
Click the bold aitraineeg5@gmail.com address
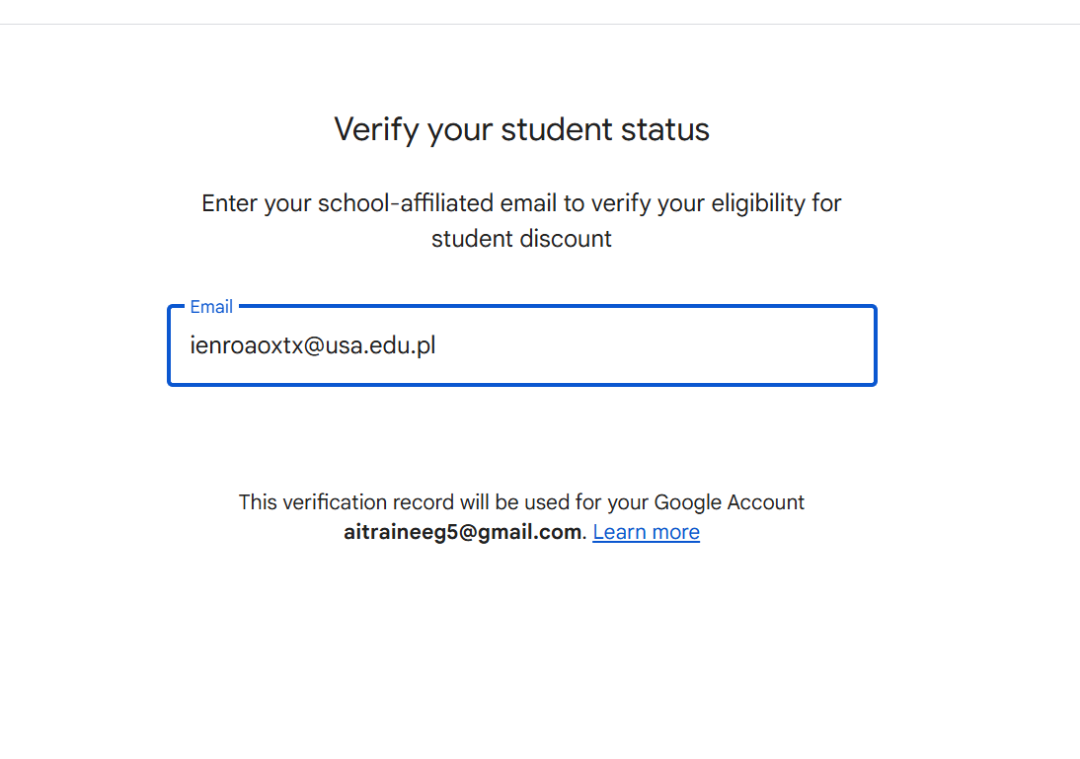point(462,532)
